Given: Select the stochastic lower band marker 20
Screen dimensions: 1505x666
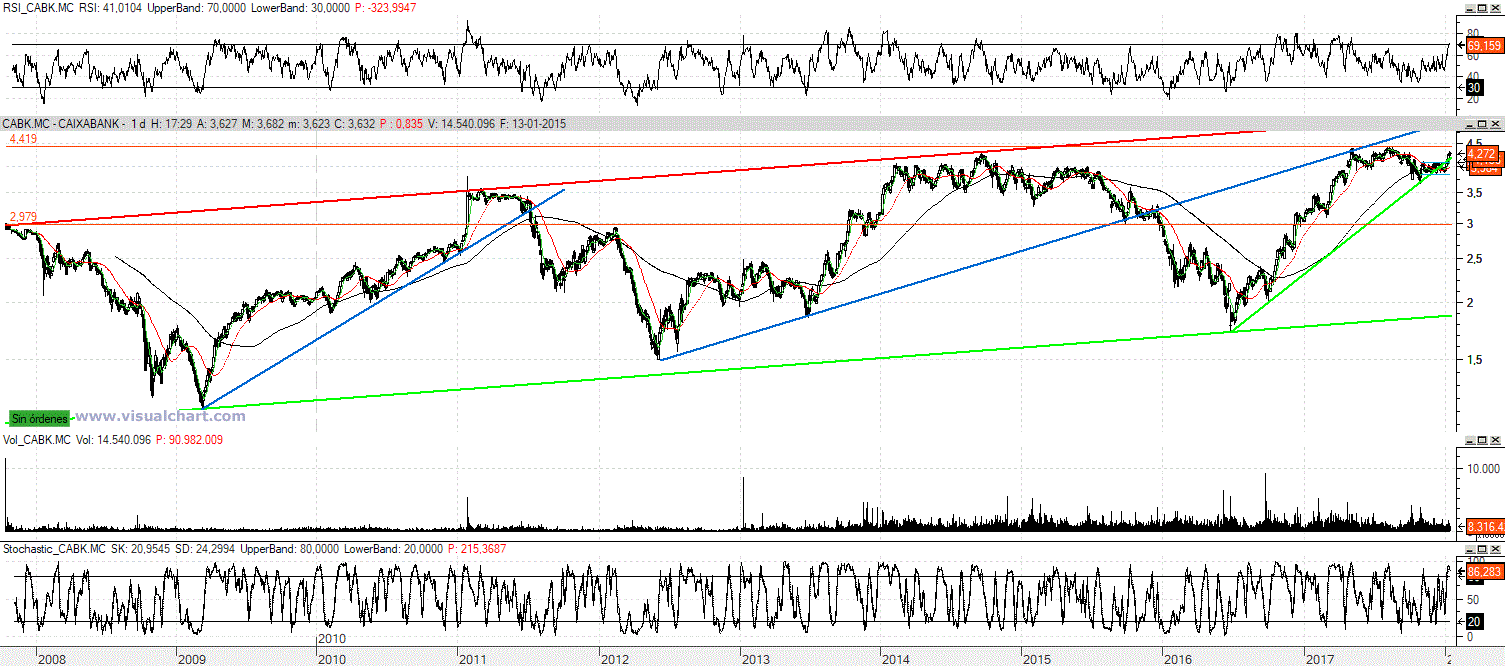Looking at the screenshot, I should (x=1474, y=622).
